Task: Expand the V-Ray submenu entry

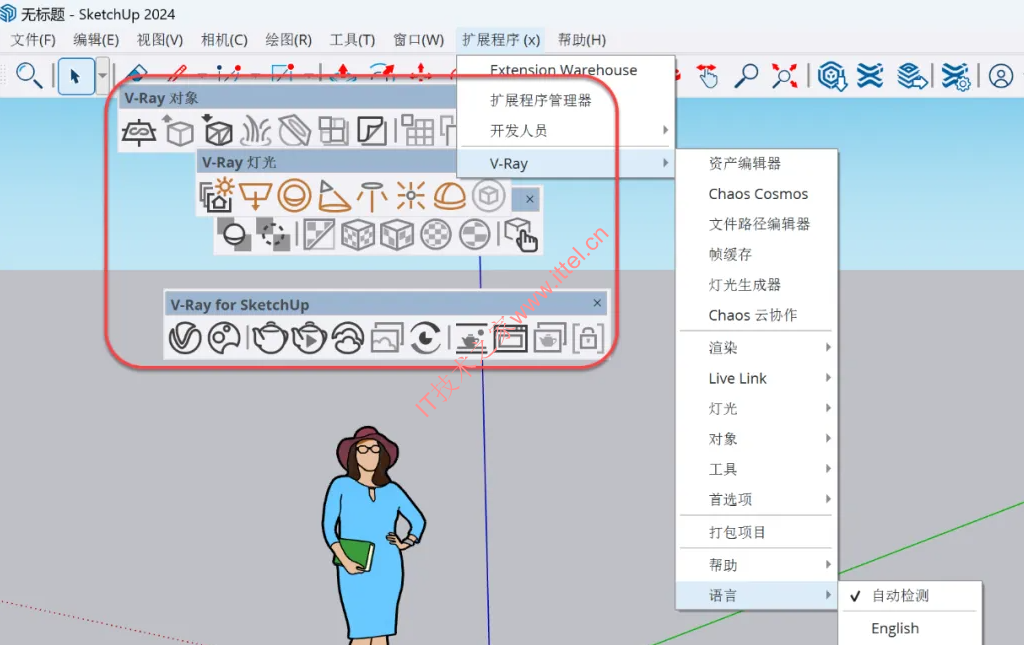Action: pos(566,163)
